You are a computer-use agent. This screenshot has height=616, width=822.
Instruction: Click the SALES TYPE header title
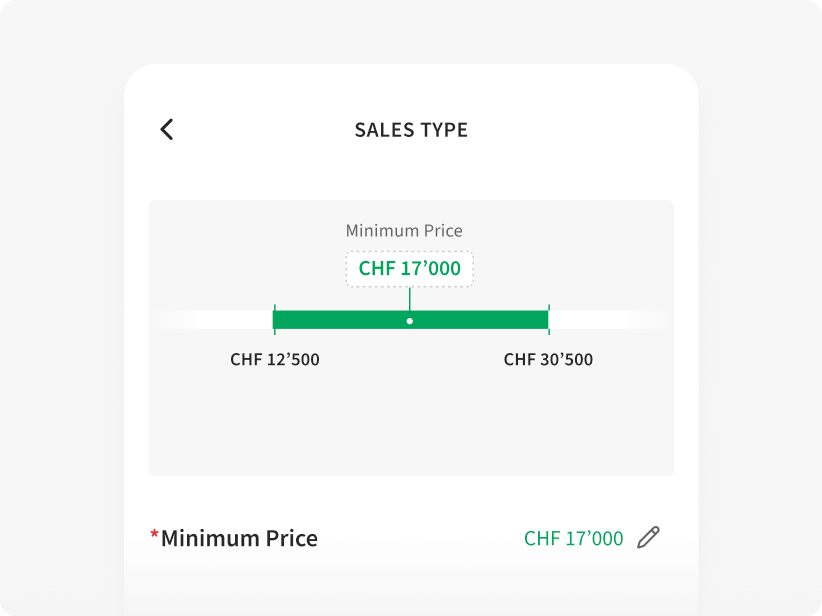[411, 130]
